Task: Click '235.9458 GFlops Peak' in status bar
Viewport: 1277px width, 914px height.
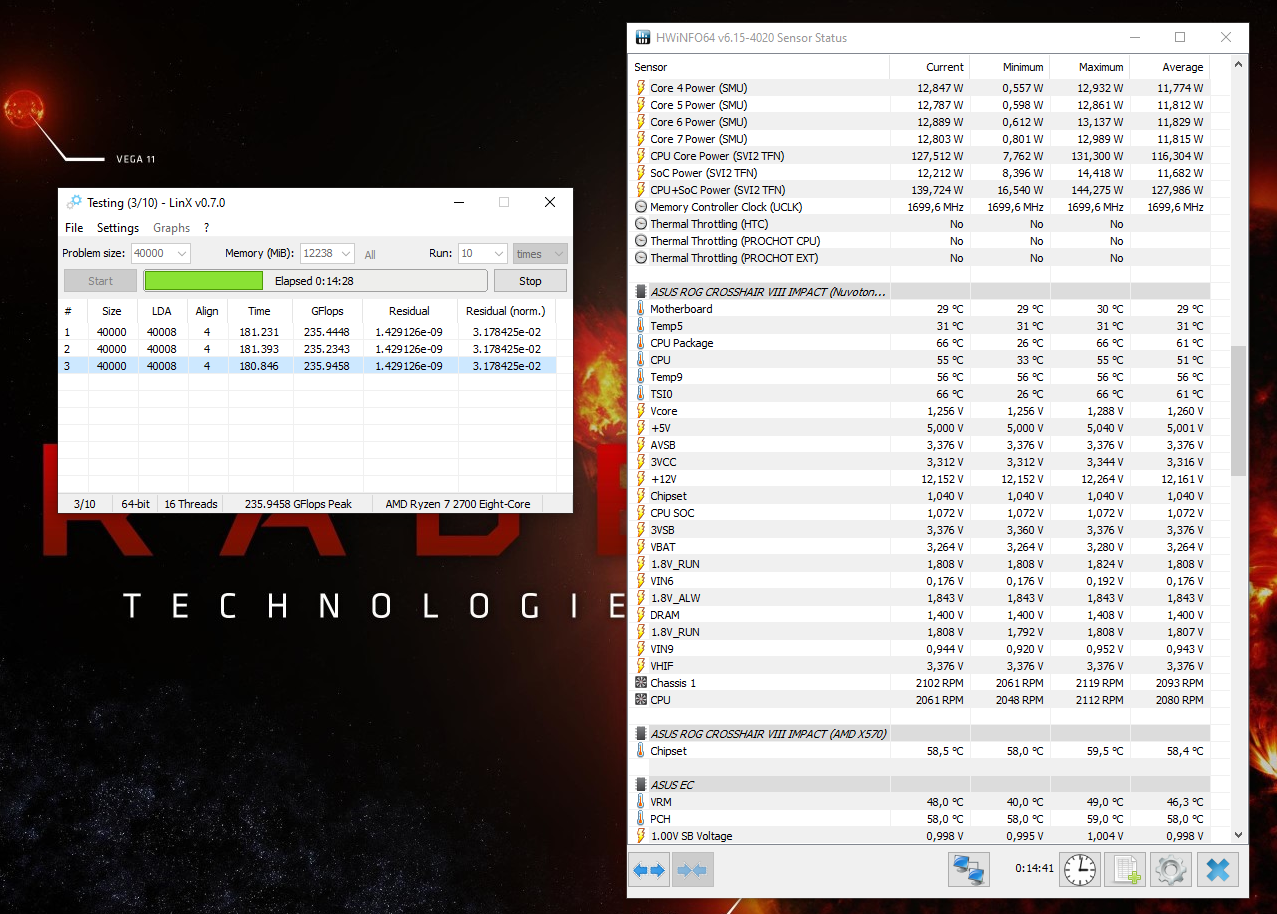Action: tap(298, 504)
